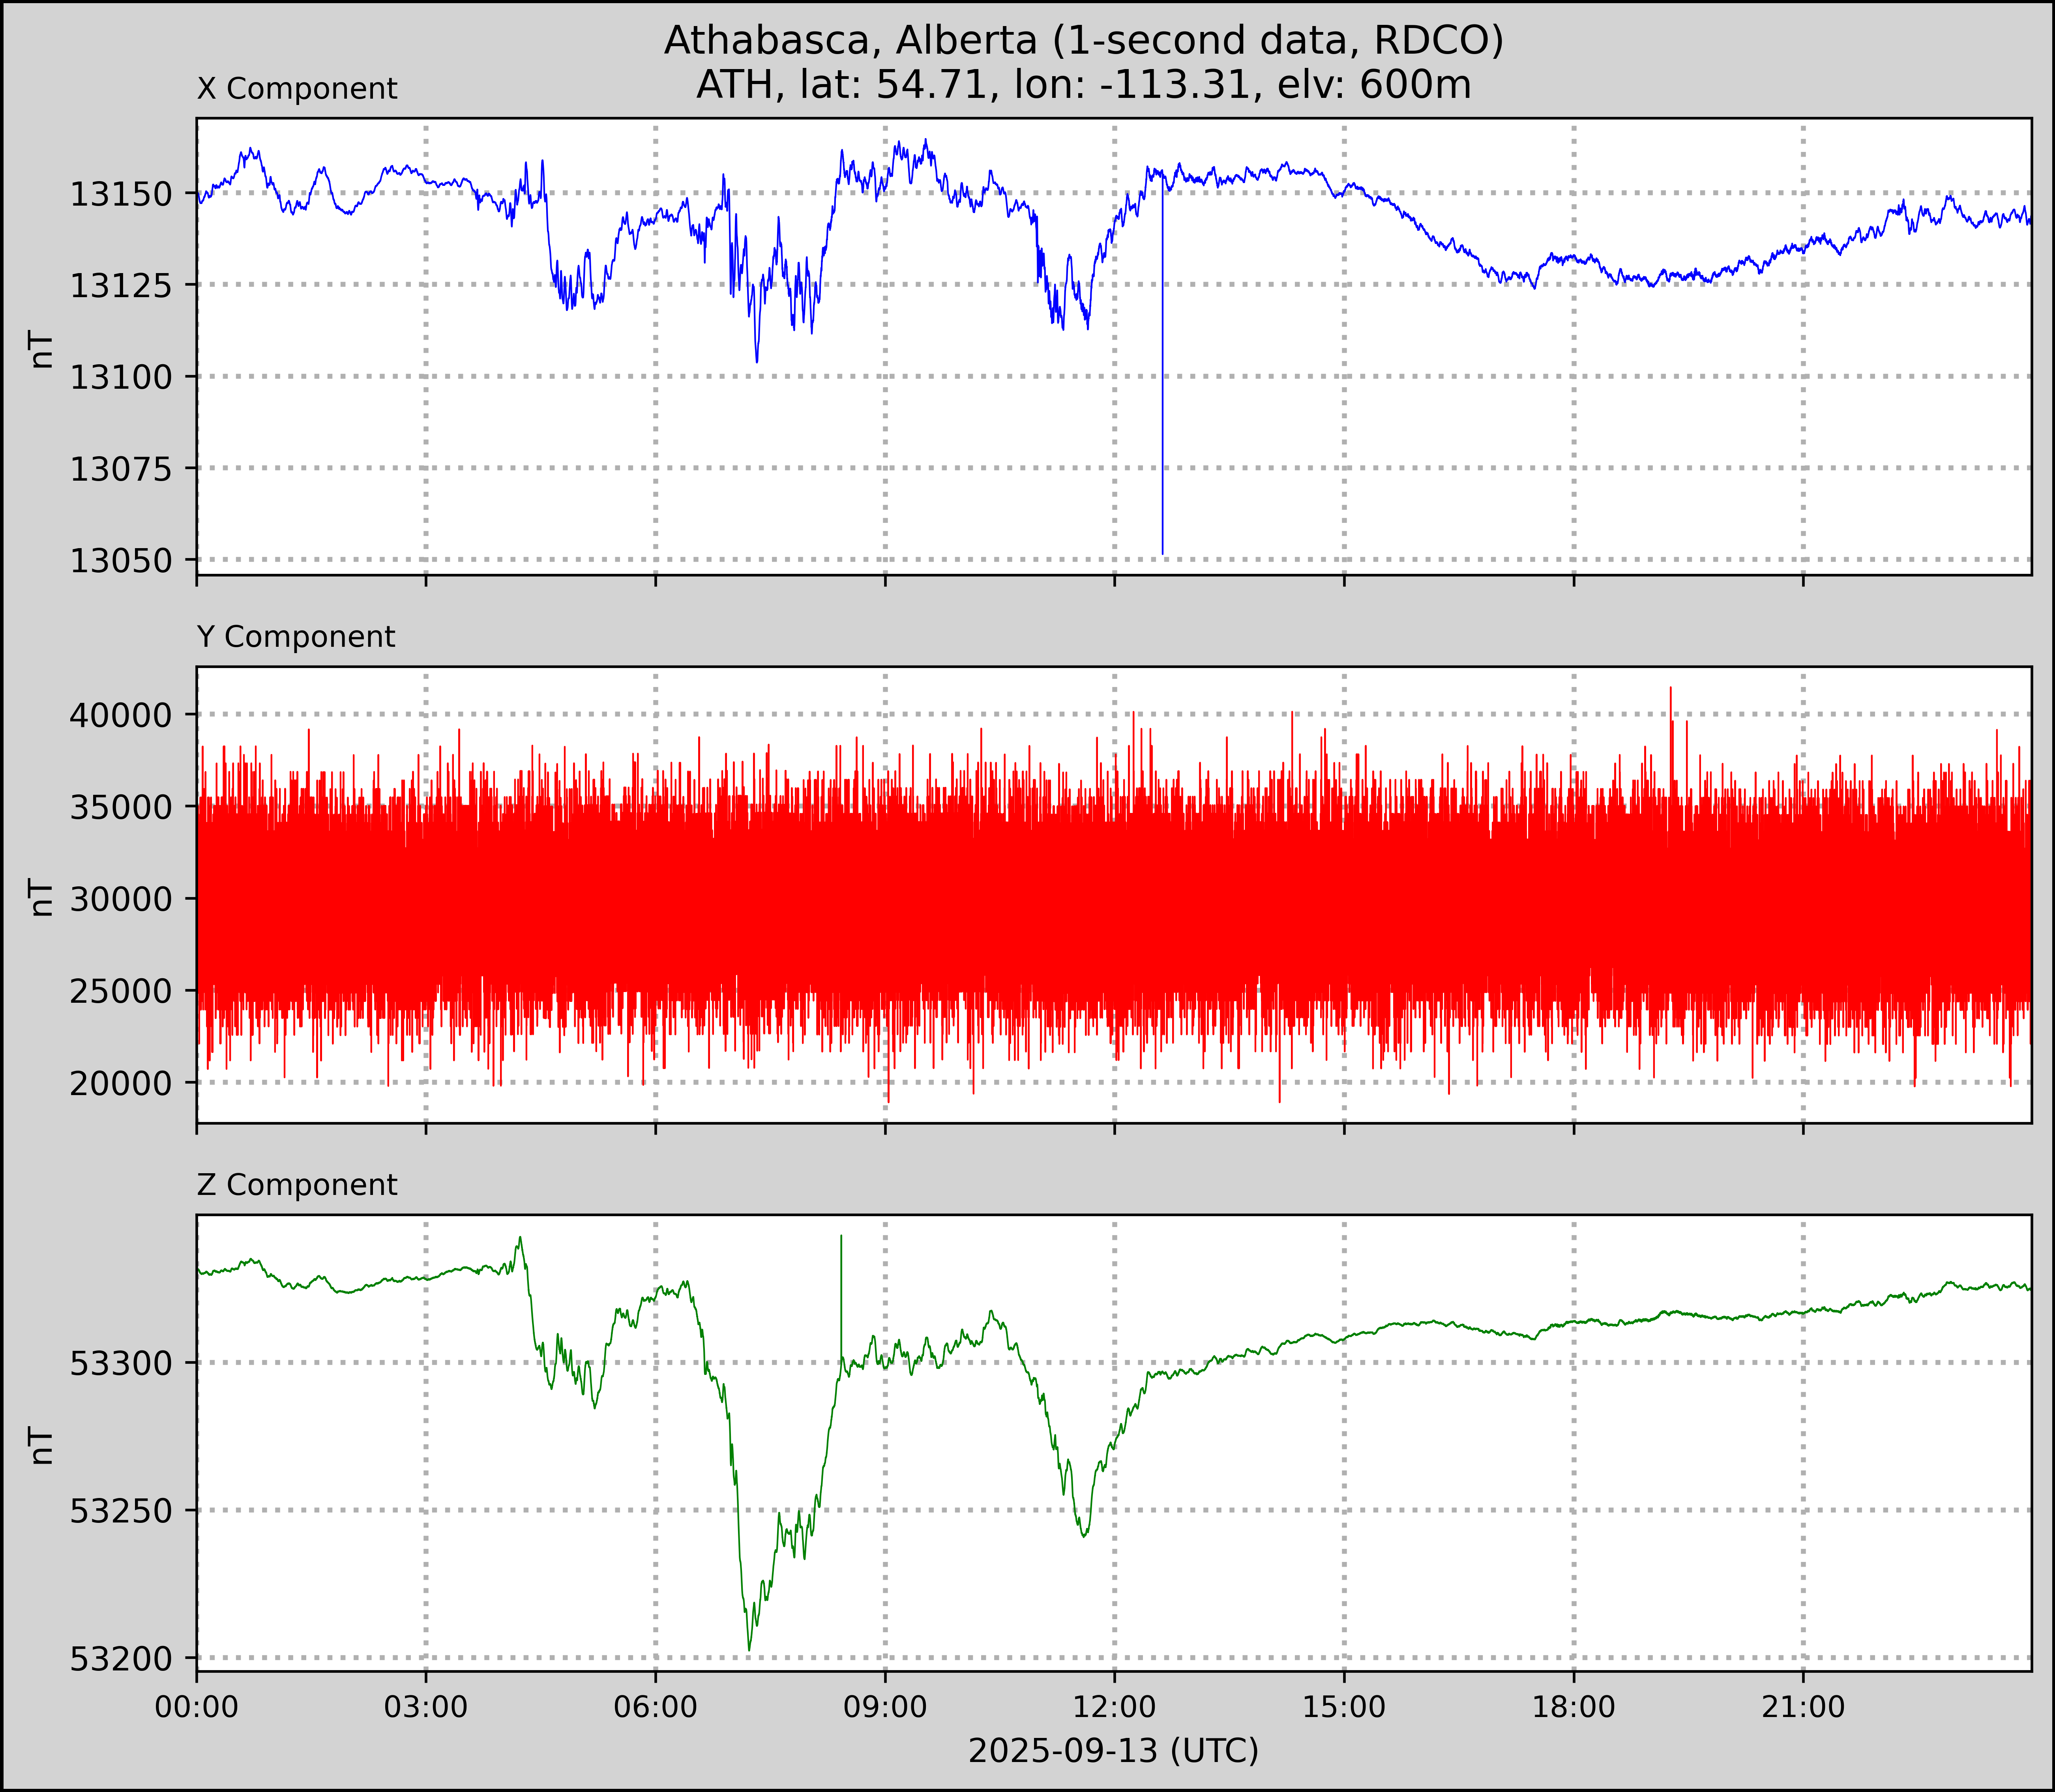Viewport: 2055px width, 1792px height.
Task: Click the 18:00 time axis label
Action: coord(1573,1707)
